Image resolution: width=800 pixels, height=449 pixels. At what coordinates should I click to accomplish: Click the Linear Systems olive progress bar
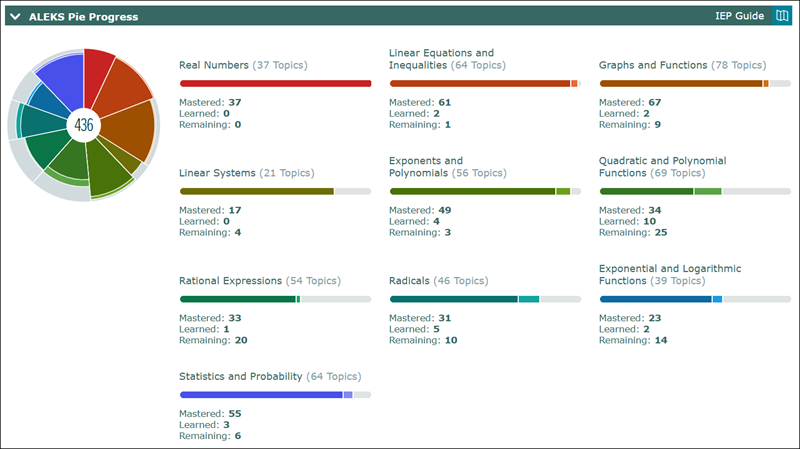(275, 191)
